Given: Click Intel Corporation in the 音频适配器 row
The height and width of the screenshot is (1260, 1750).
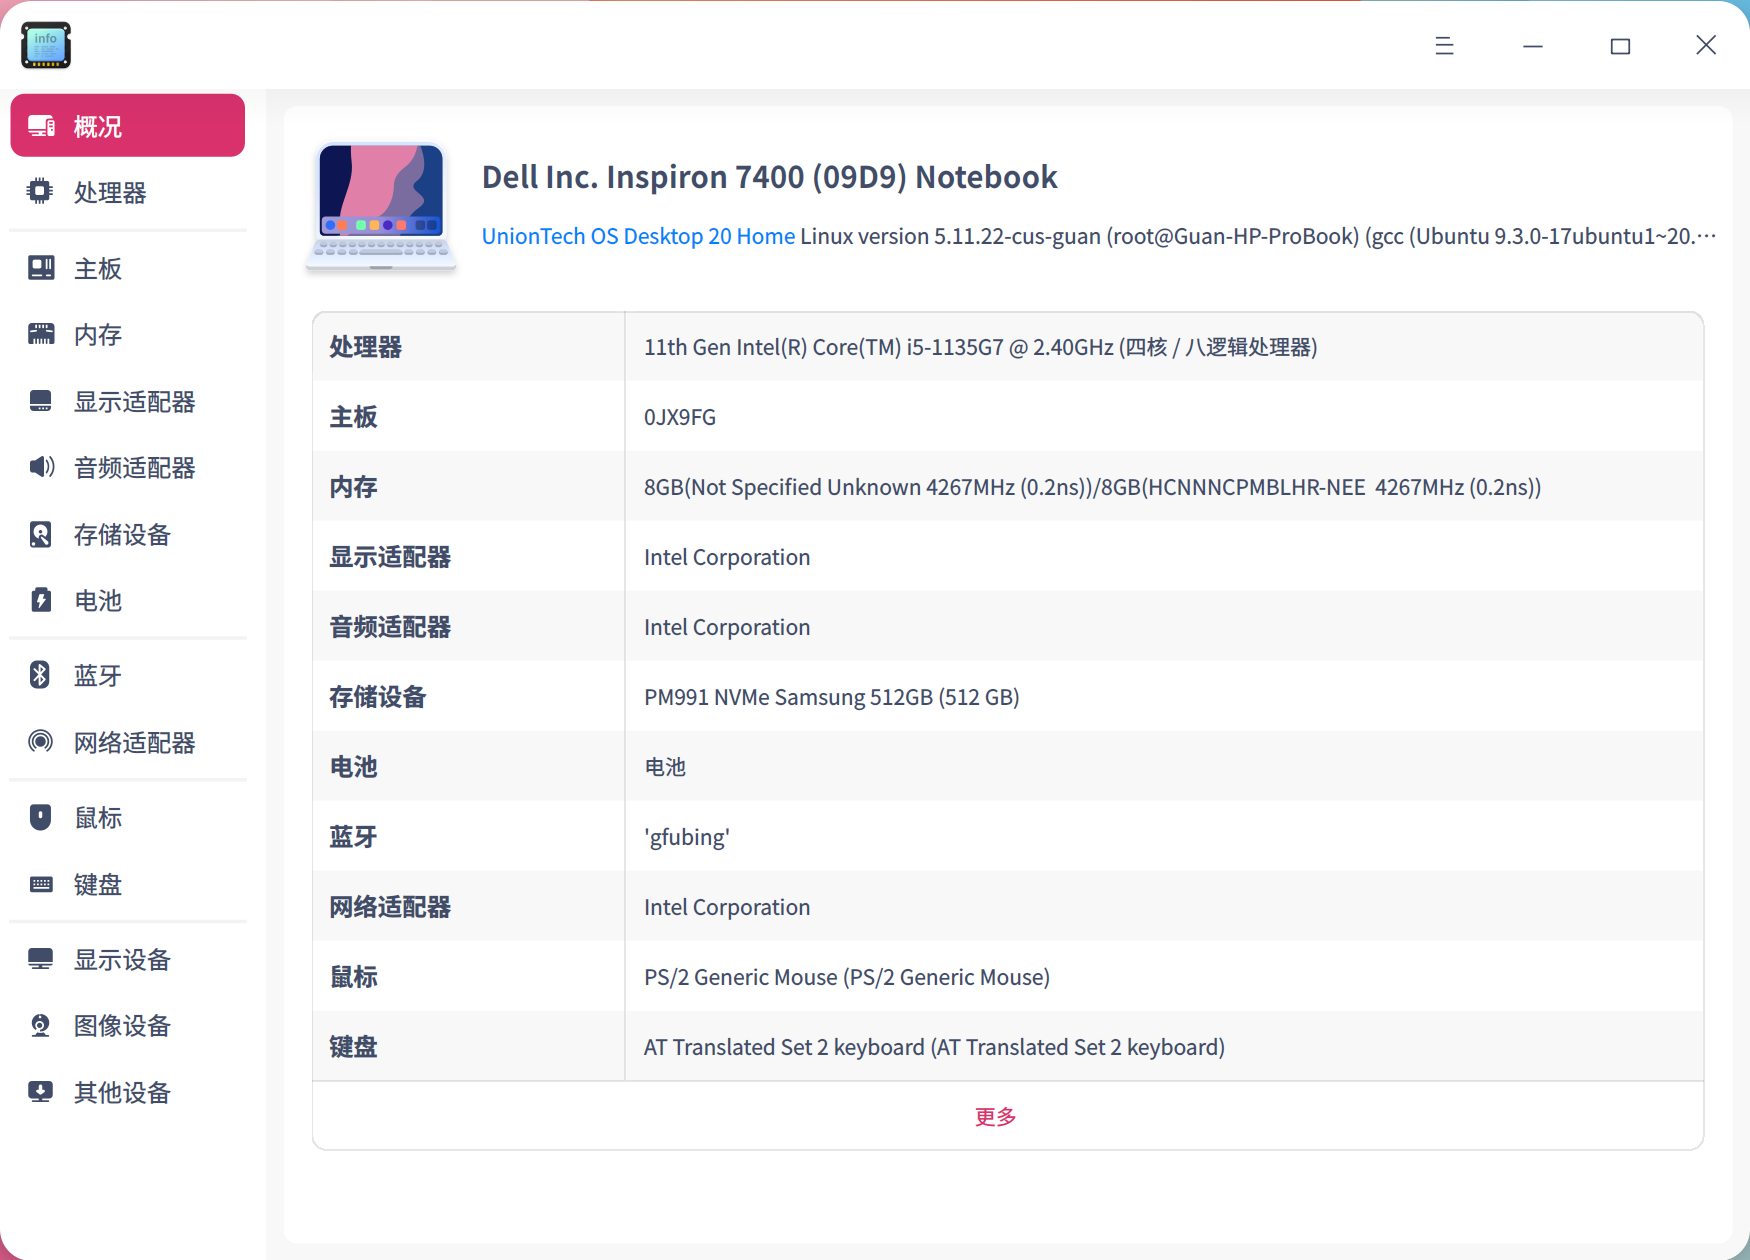Looking at the screenshot, I should [x=727, y=627].
